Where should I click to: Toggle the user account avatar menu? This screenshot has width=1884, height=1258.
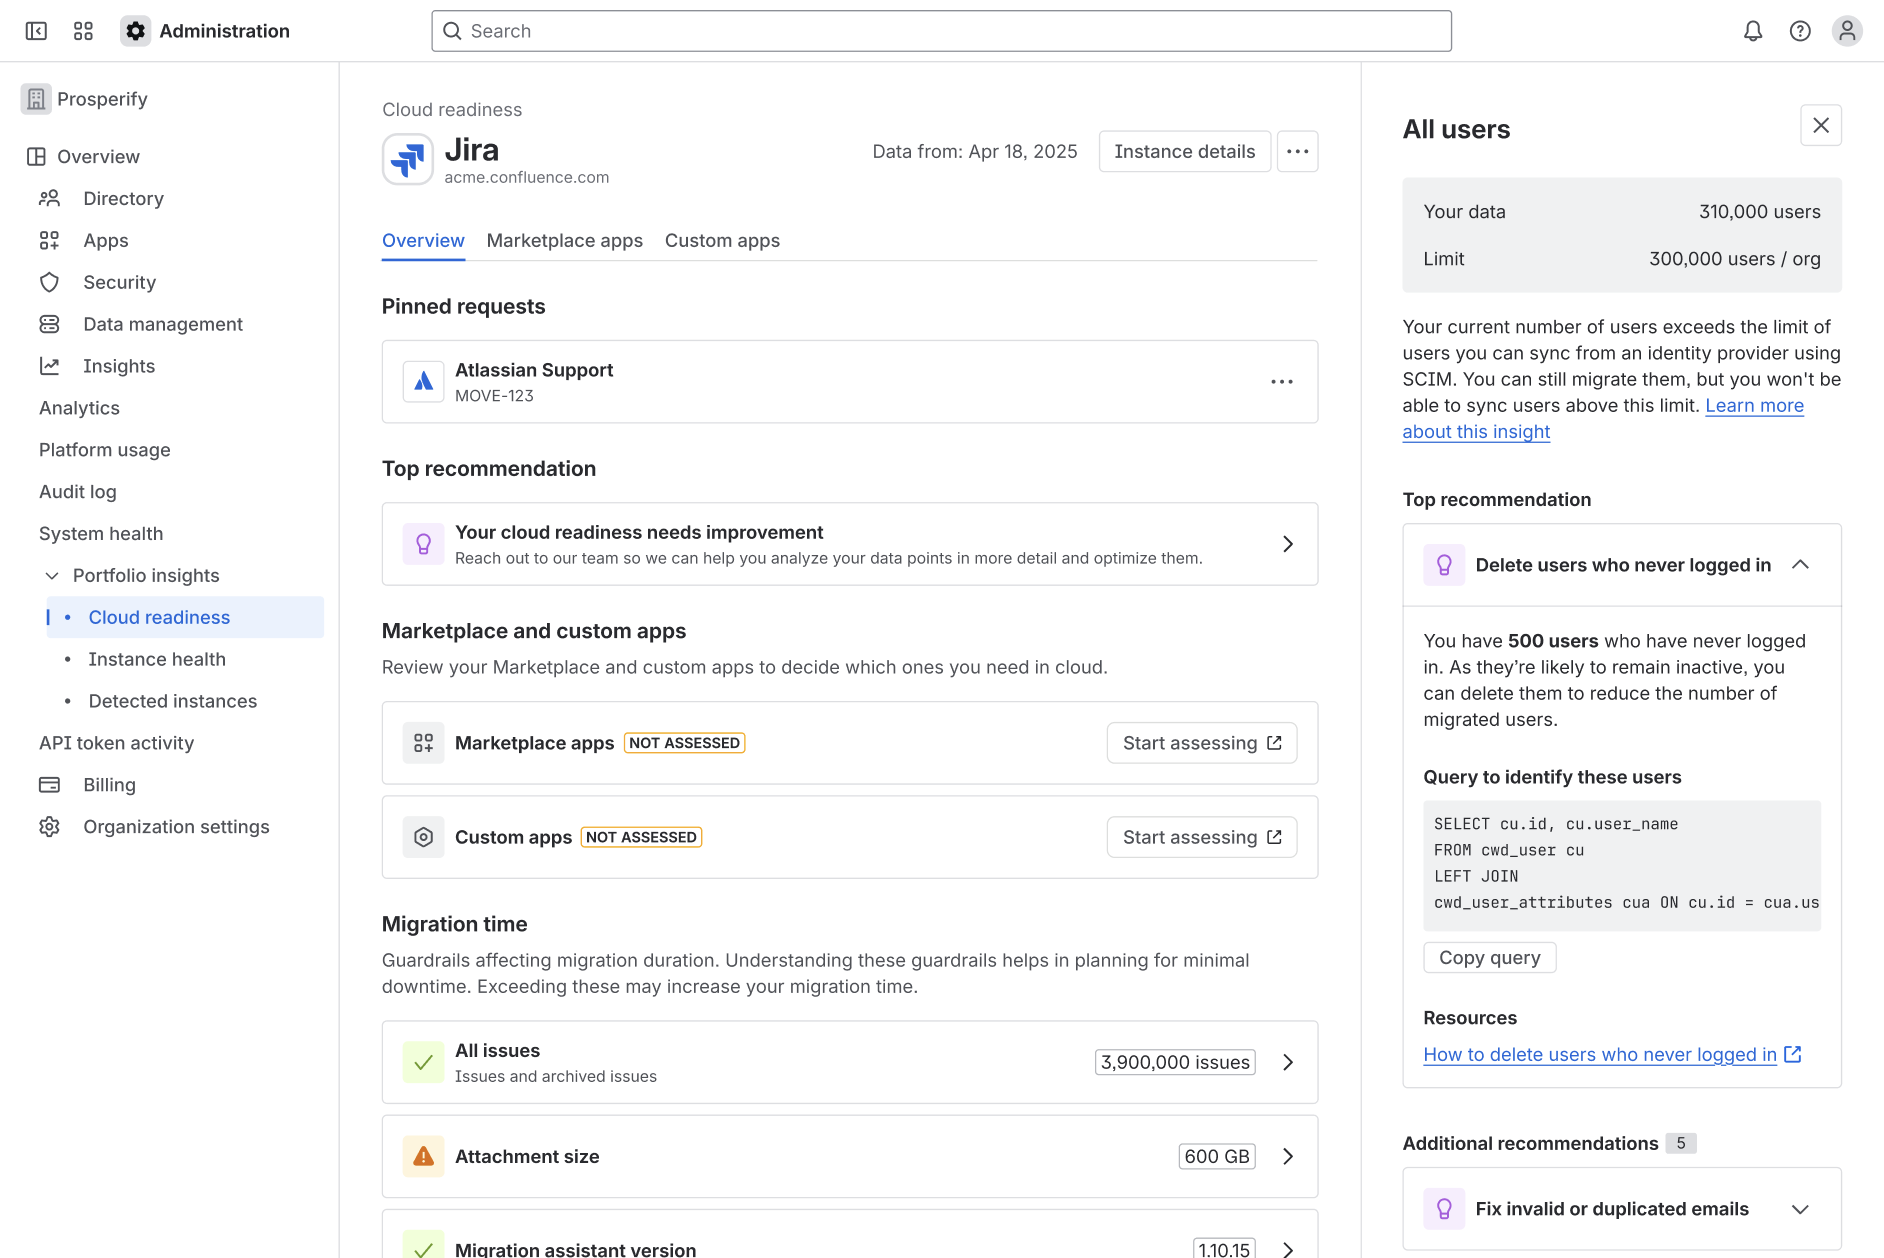coord(1847,31)
